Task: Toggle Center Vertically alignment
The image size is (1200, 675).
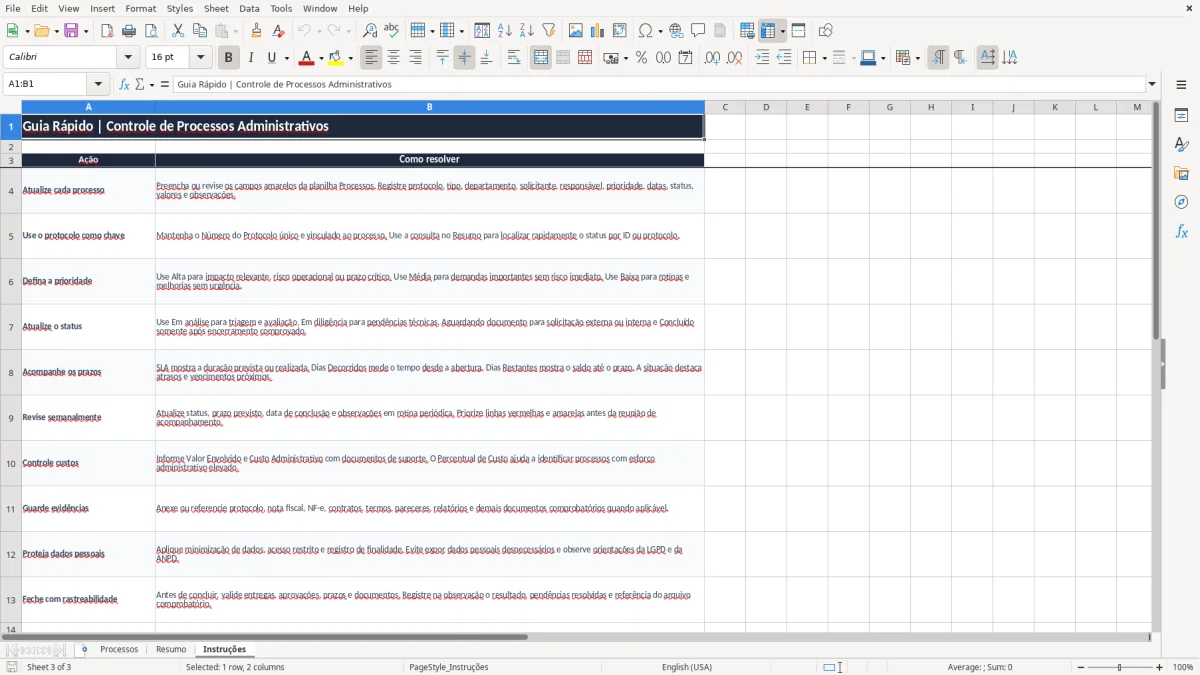Action: pyautogui.click(x=464, y=58)
